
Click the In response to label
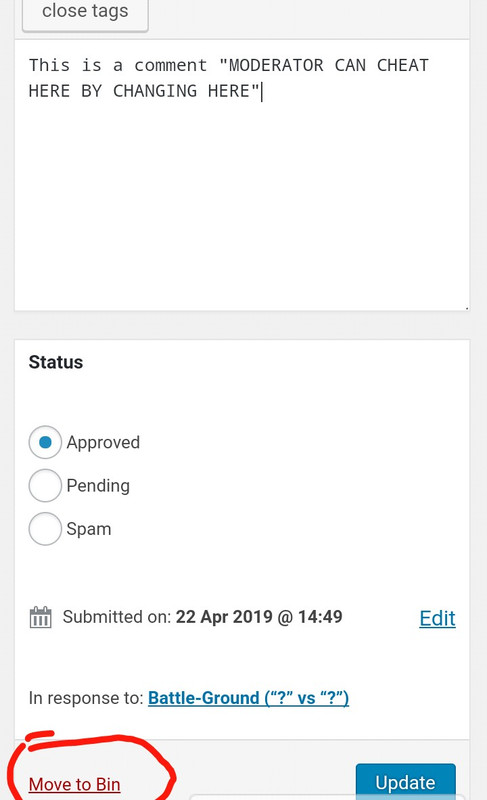pos(86,697)
